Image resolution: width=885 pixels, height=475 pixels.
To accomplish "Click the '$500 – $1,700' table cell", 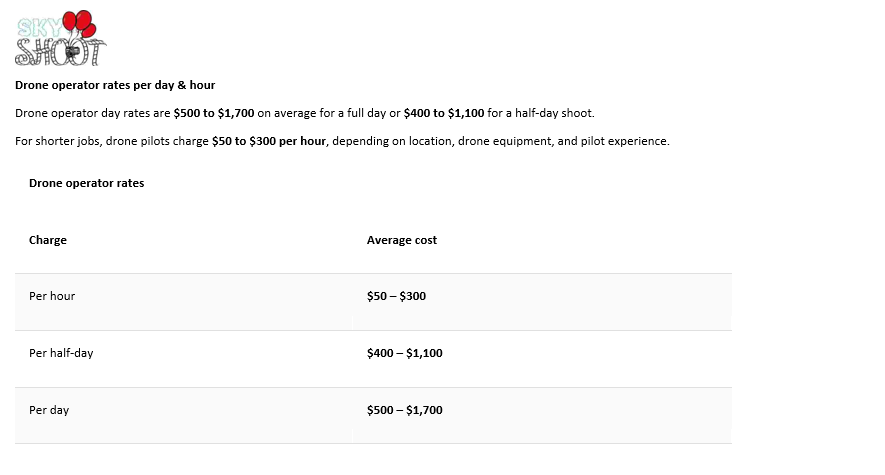I will tap(405, 410).
